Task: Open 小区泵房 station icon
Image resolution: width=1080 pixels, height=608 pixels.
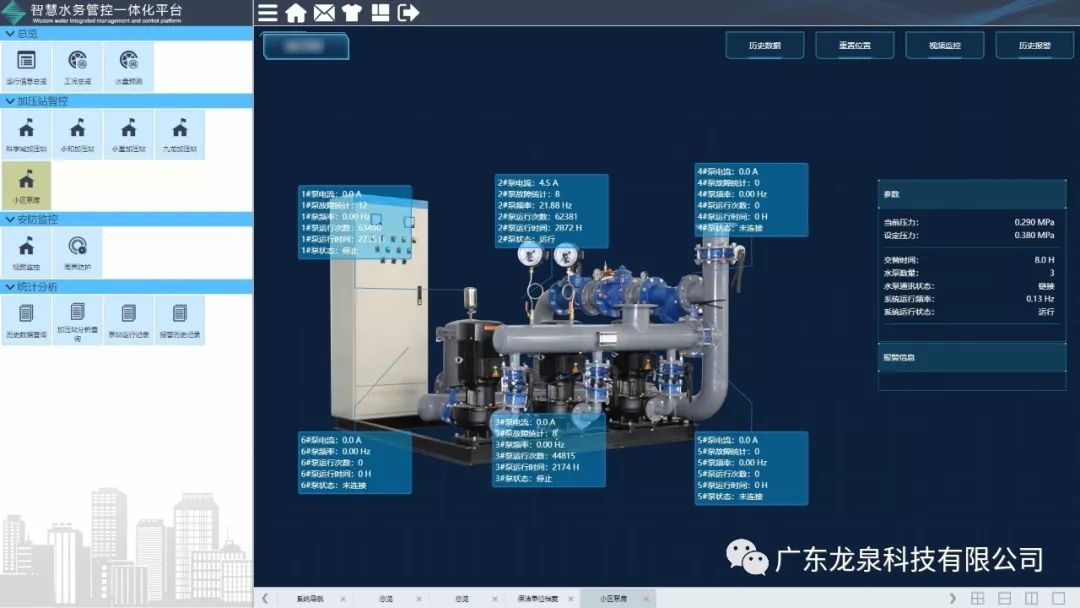Action: [x=26, y=184]
